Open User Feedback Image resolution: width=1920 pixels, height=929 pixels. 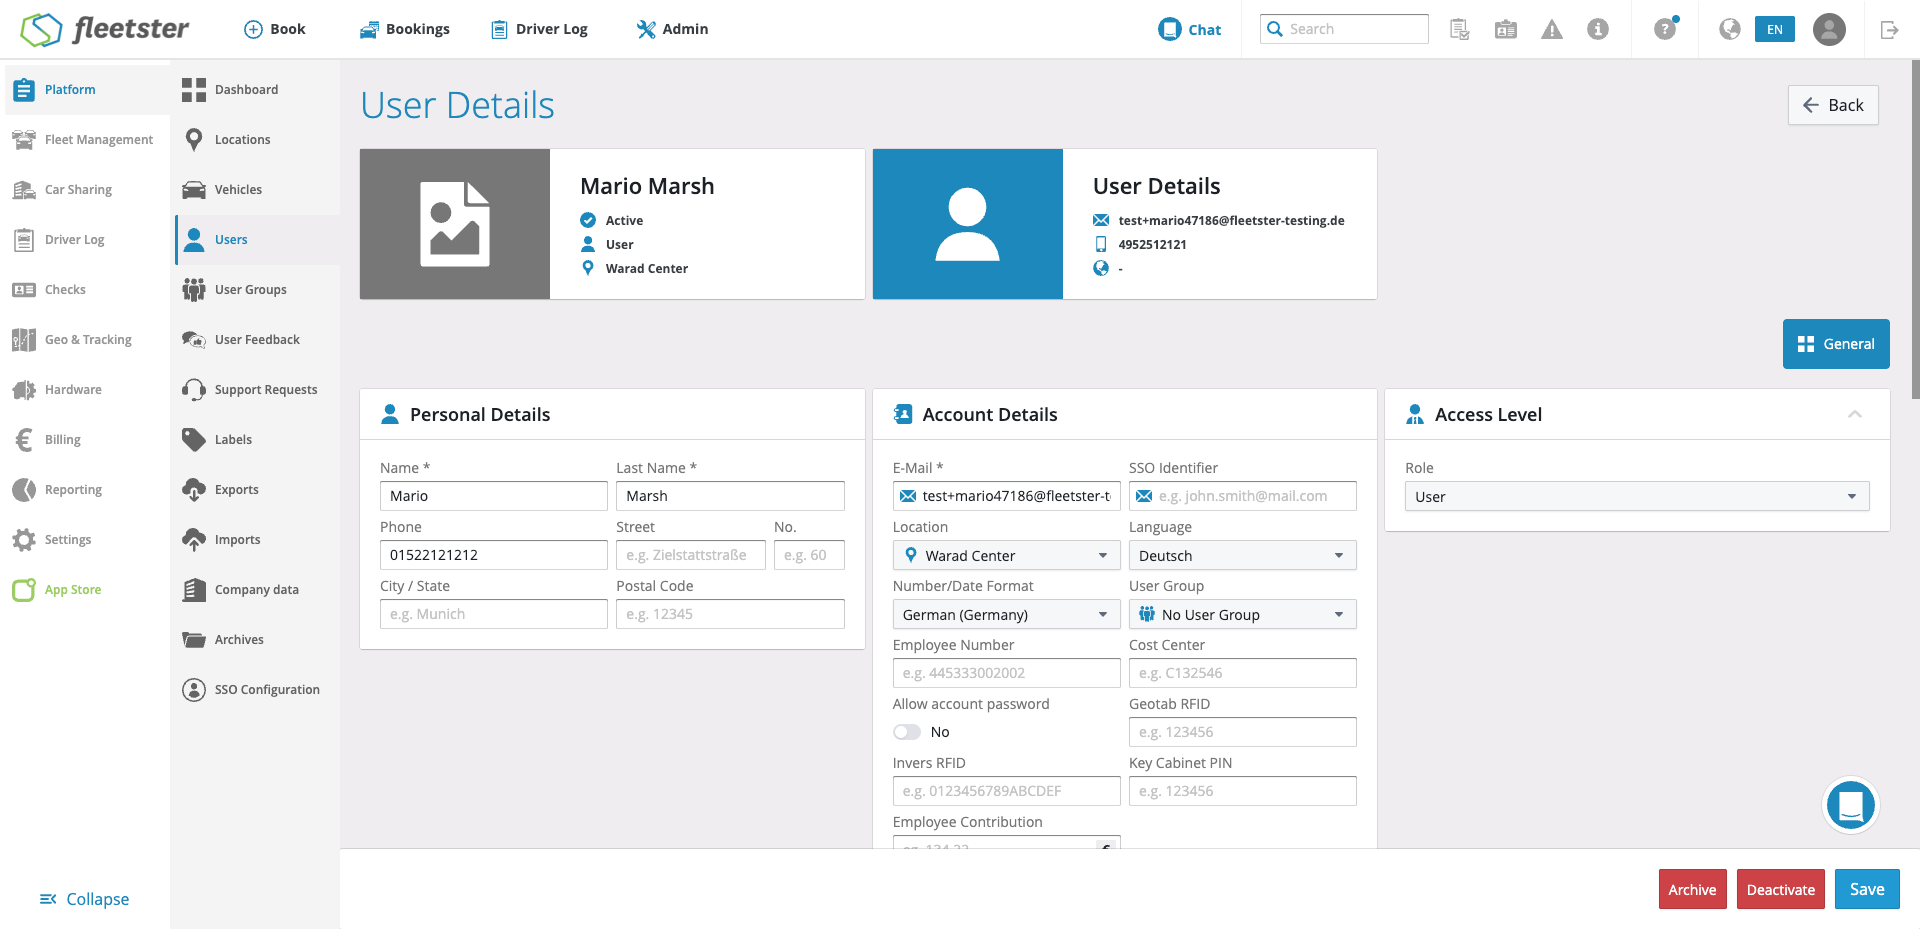point(257,340)
